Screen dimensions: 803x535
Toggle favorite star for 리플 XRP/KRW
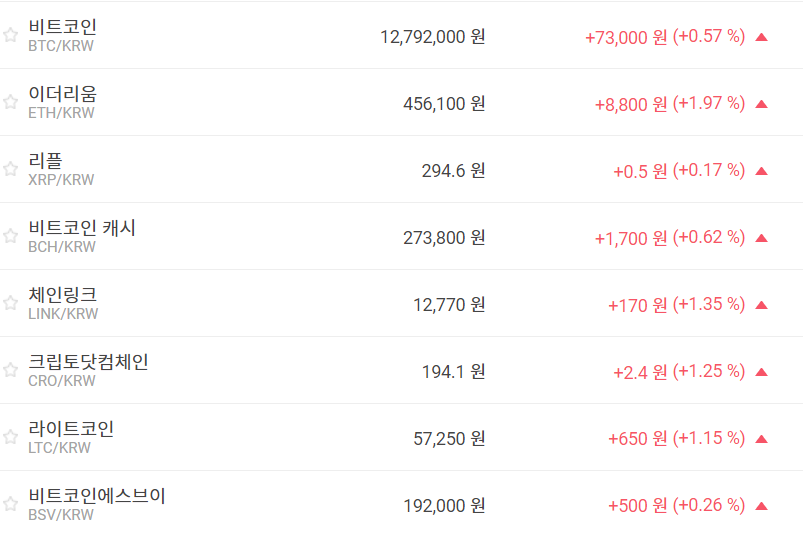pos(10,169)
